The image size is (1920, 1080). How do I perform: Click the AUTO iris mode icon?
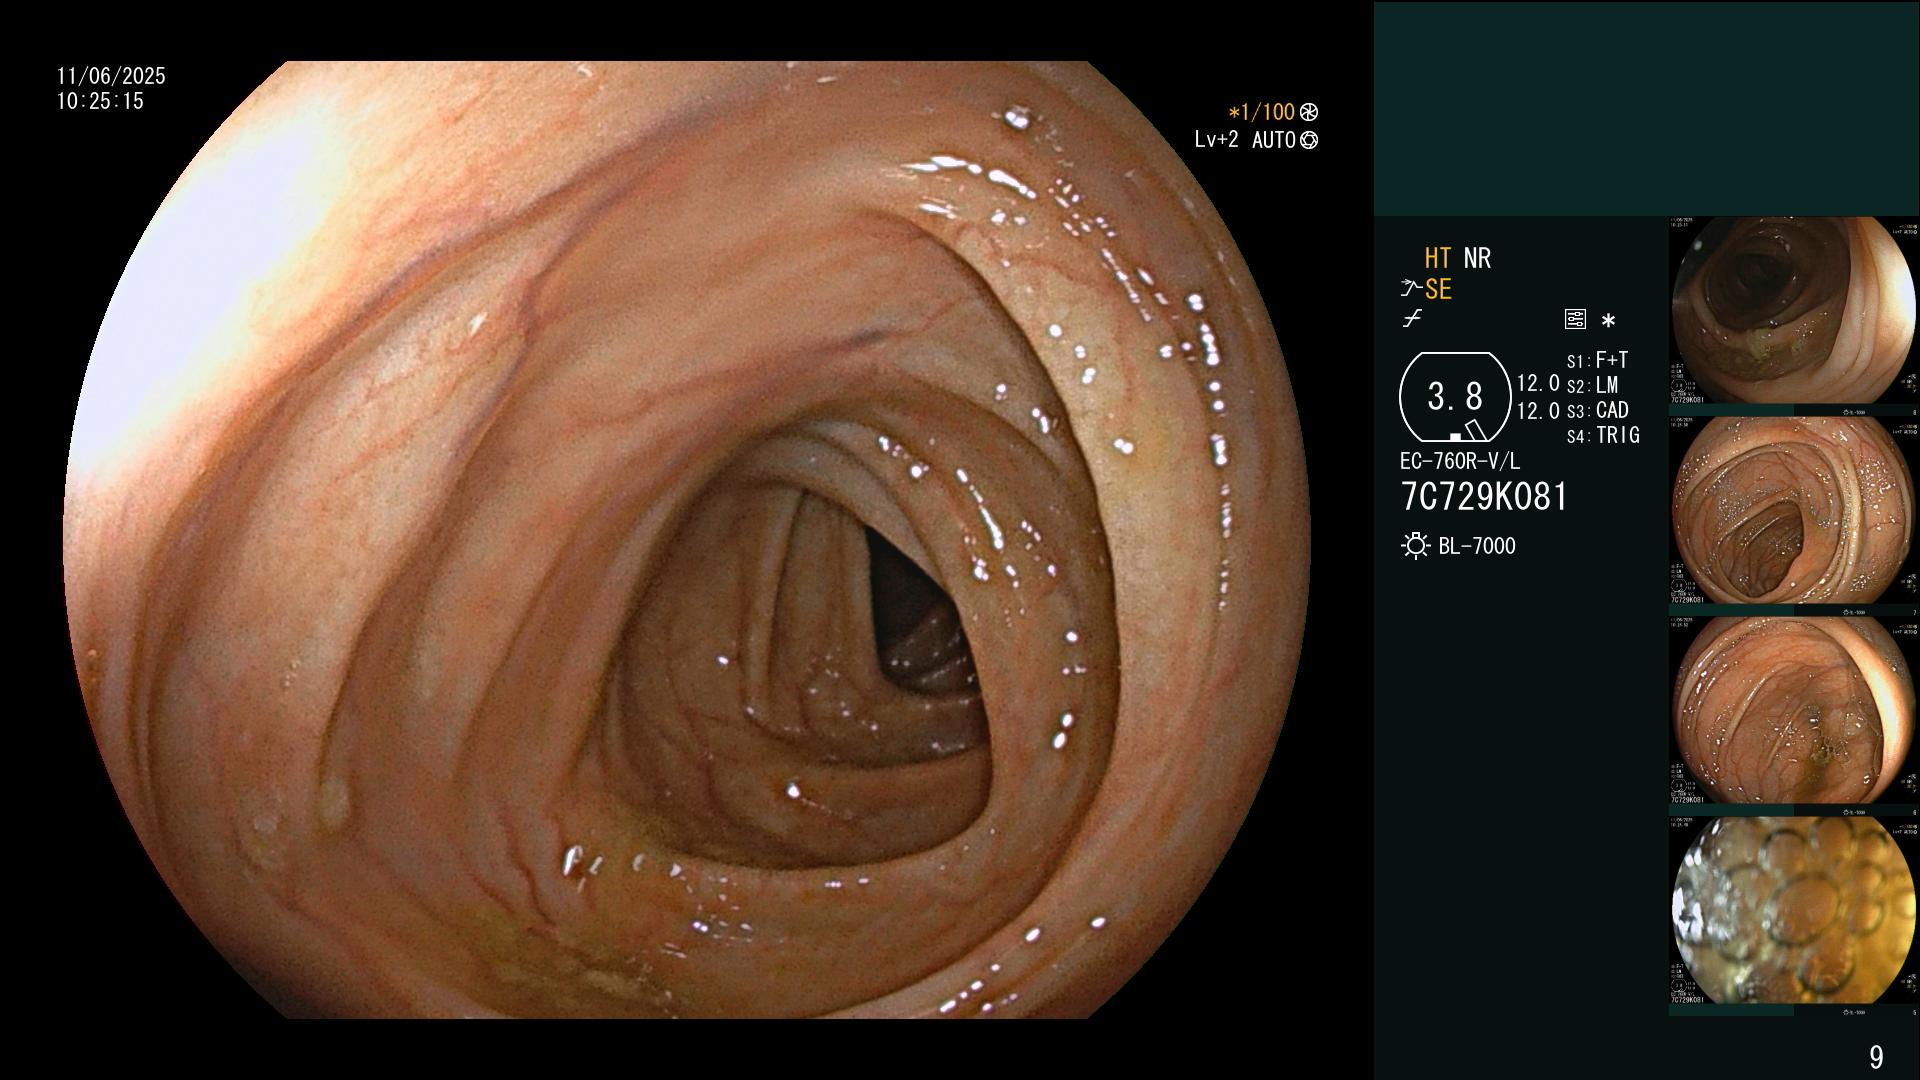point(1309,140)
